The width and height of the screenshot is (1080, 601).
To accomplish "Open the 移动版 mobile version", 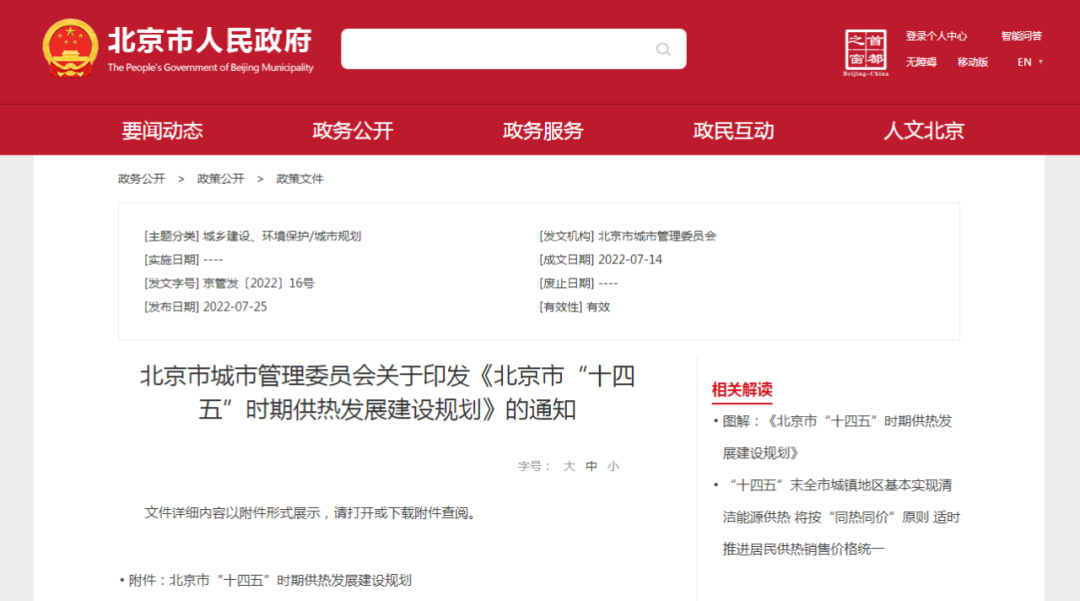I will 970,62.
